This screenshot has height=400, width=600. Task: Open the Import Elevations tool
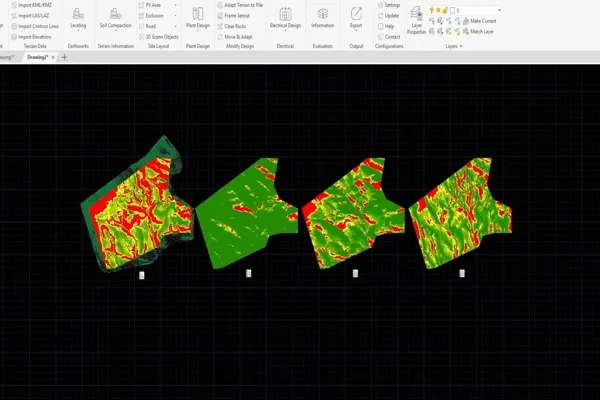coord(31,37)
